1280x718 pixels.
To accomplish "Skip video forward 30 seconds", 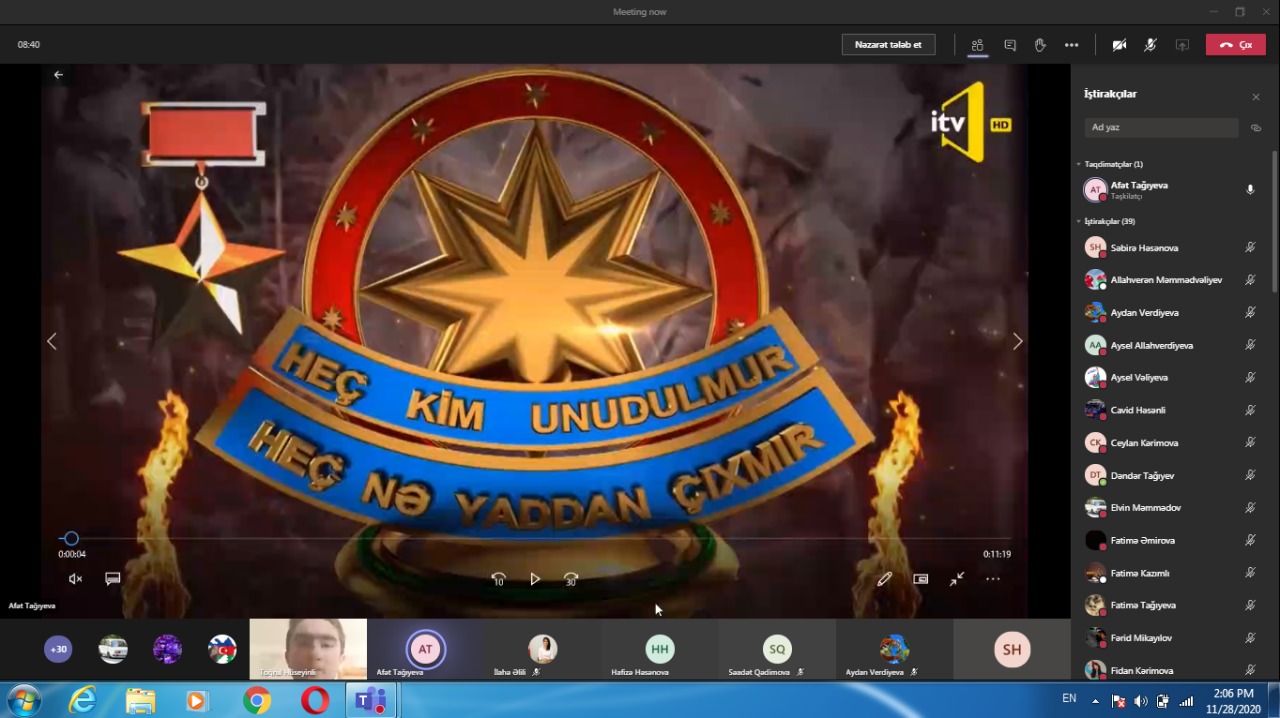I will point(571,579).
